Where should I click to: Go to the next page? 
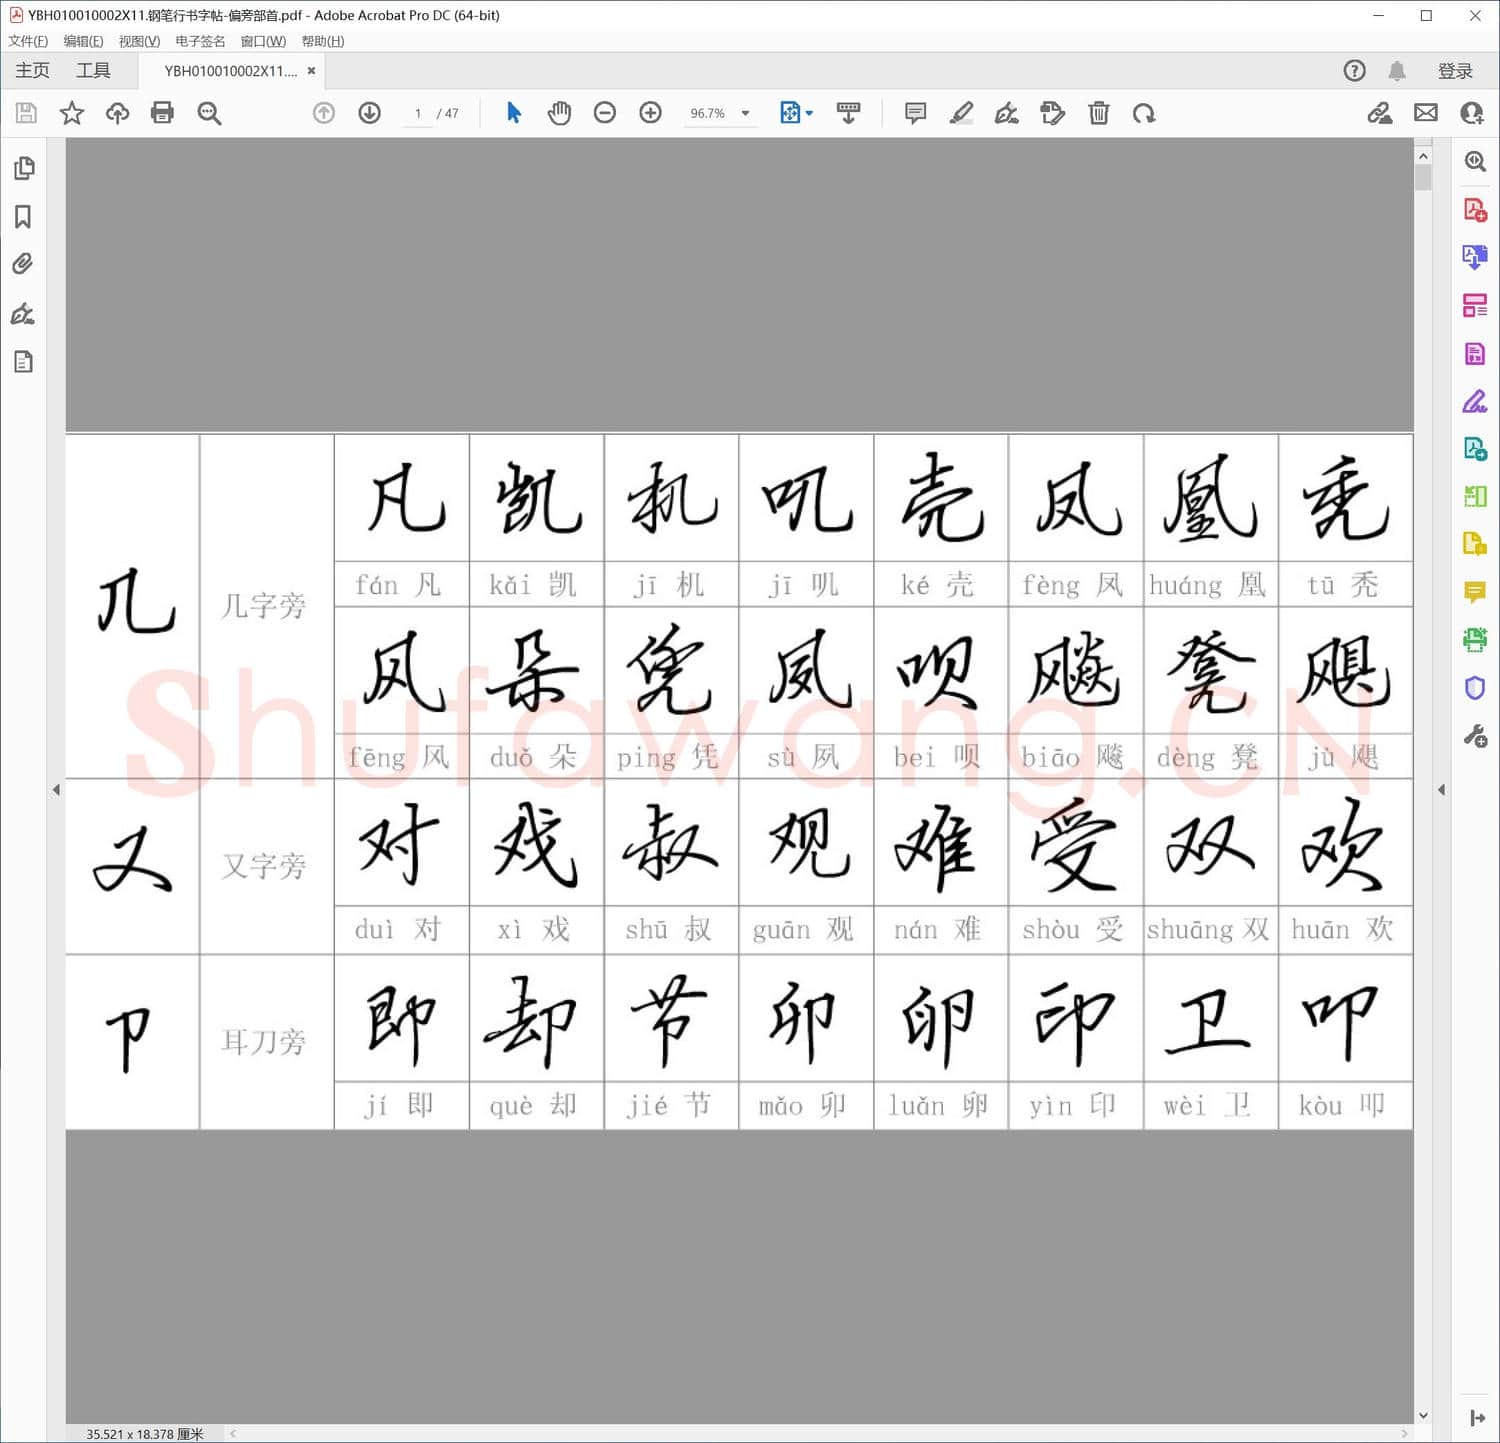coord(370,113)
